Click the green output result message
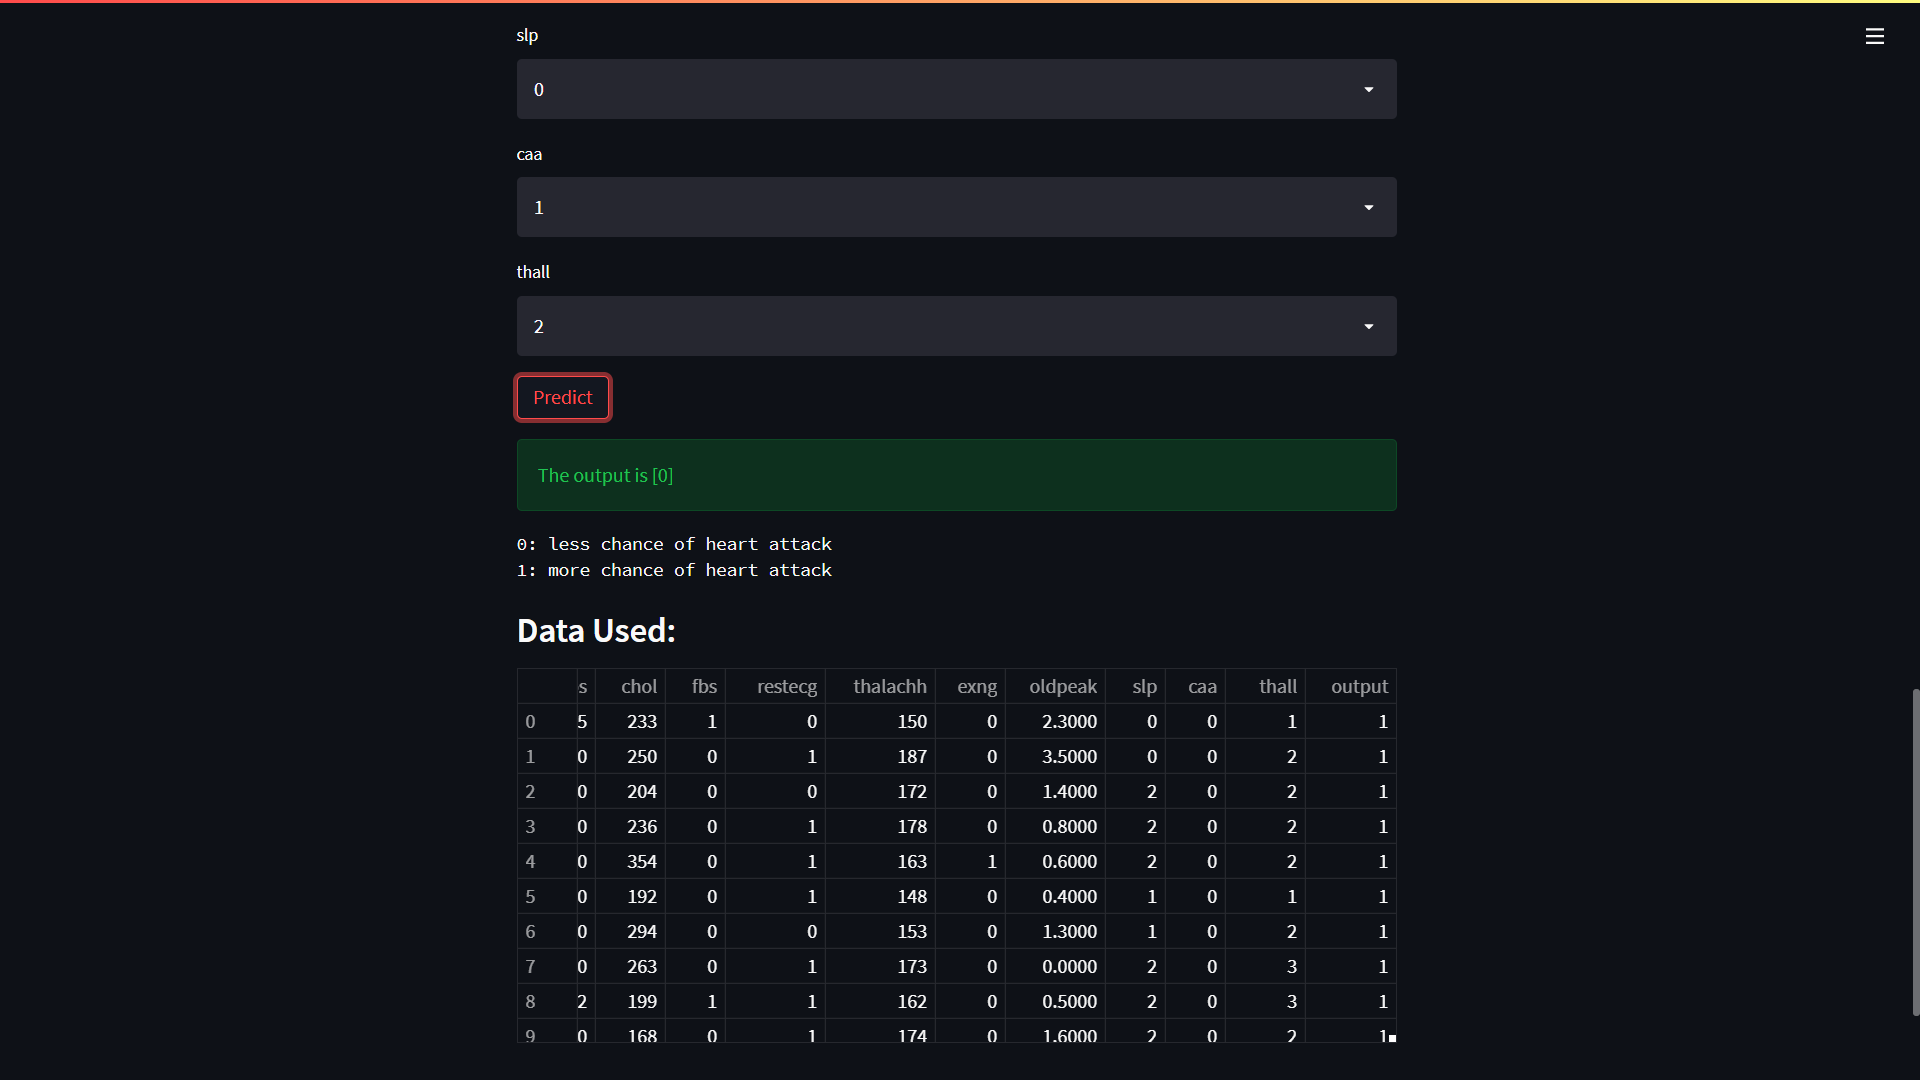 pyautogui.click(x=956, y=476)
